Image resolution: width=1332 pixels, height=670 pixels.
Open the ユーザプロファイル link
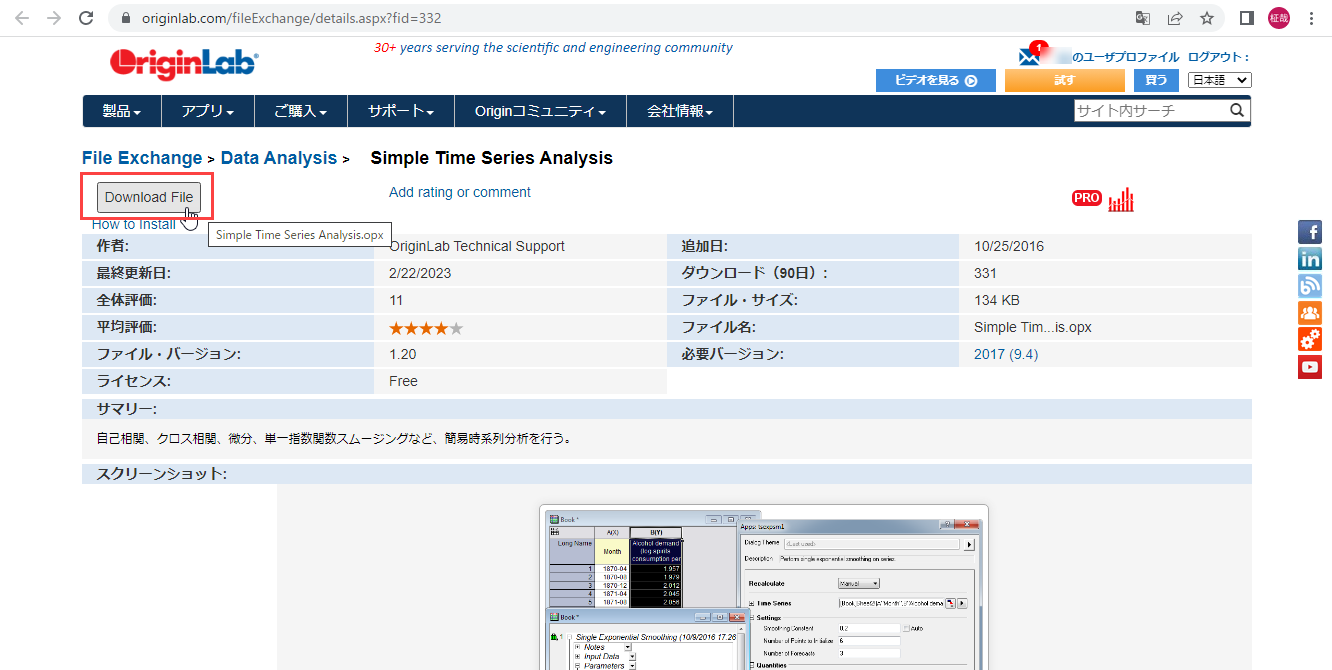[1126, 57]
